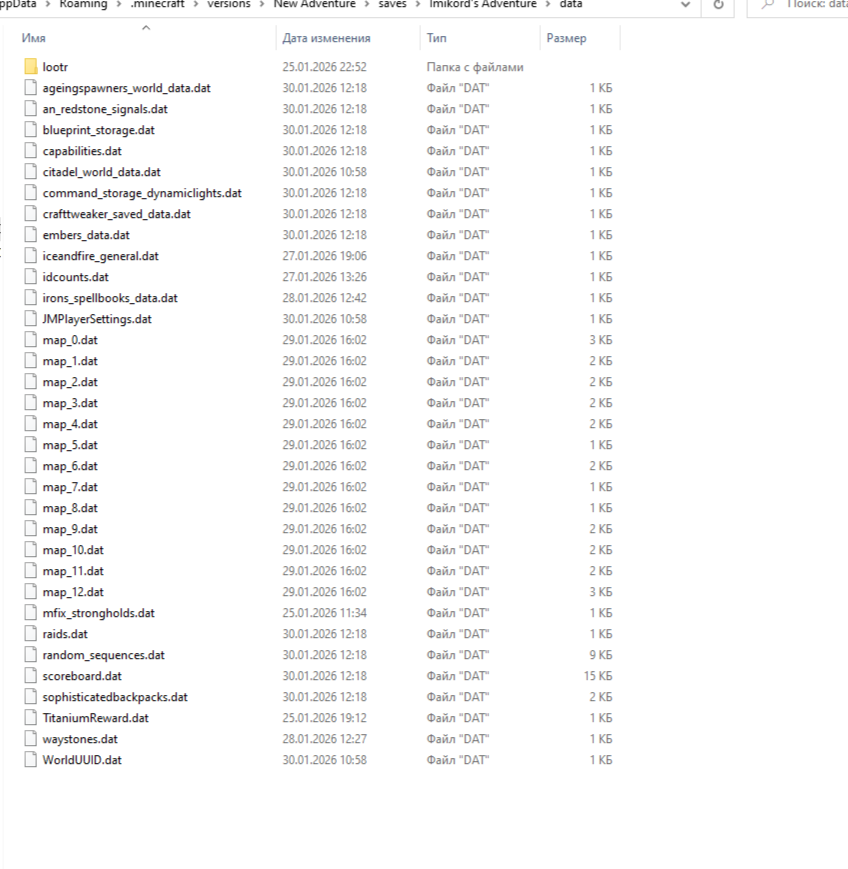Expand the chevron after 'versions' in path
The image size is (848, 869).
[262, 5]
